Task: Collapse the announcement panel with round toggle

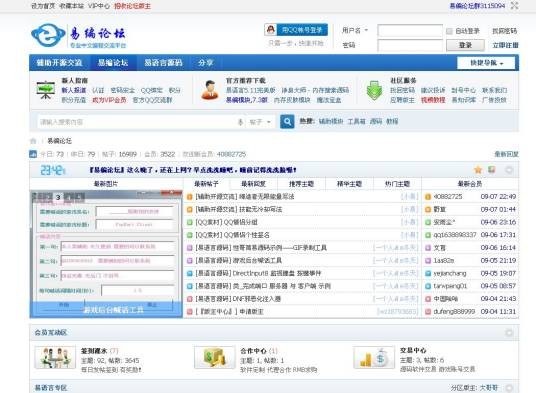Action: 509,170
